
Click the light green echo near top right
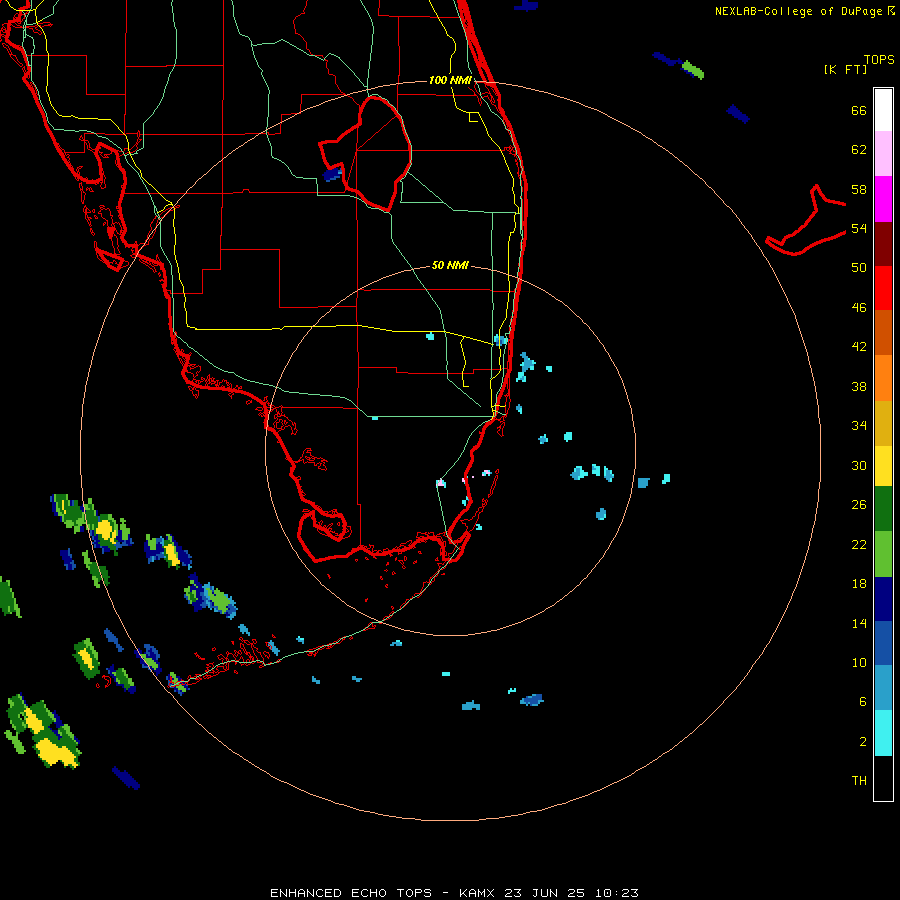(x=693, y=69)
